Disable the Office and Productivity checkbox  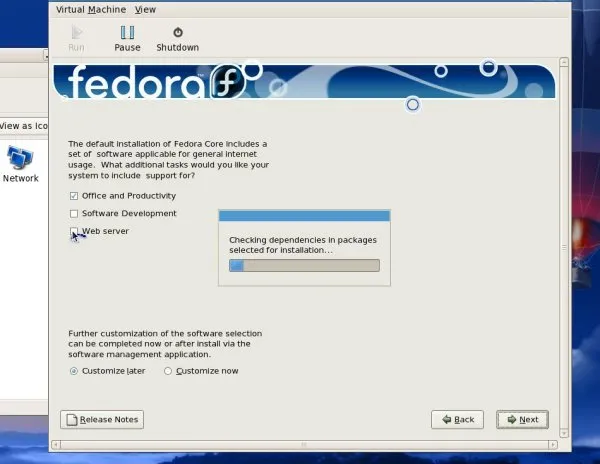tap(74, 196)
